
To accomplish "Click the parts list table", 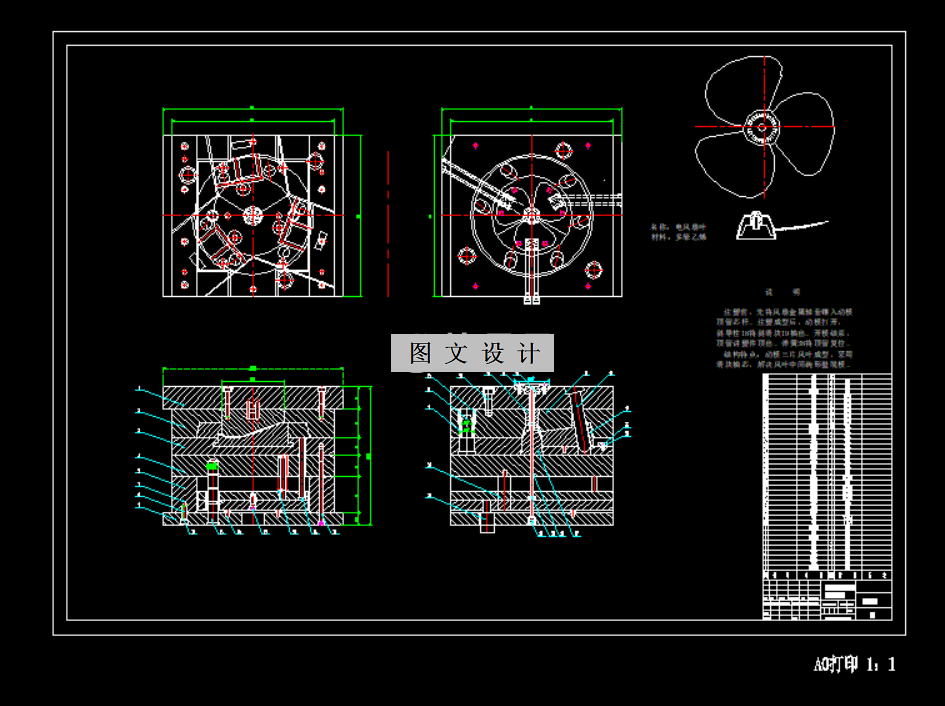I will [x=827, y=476].
